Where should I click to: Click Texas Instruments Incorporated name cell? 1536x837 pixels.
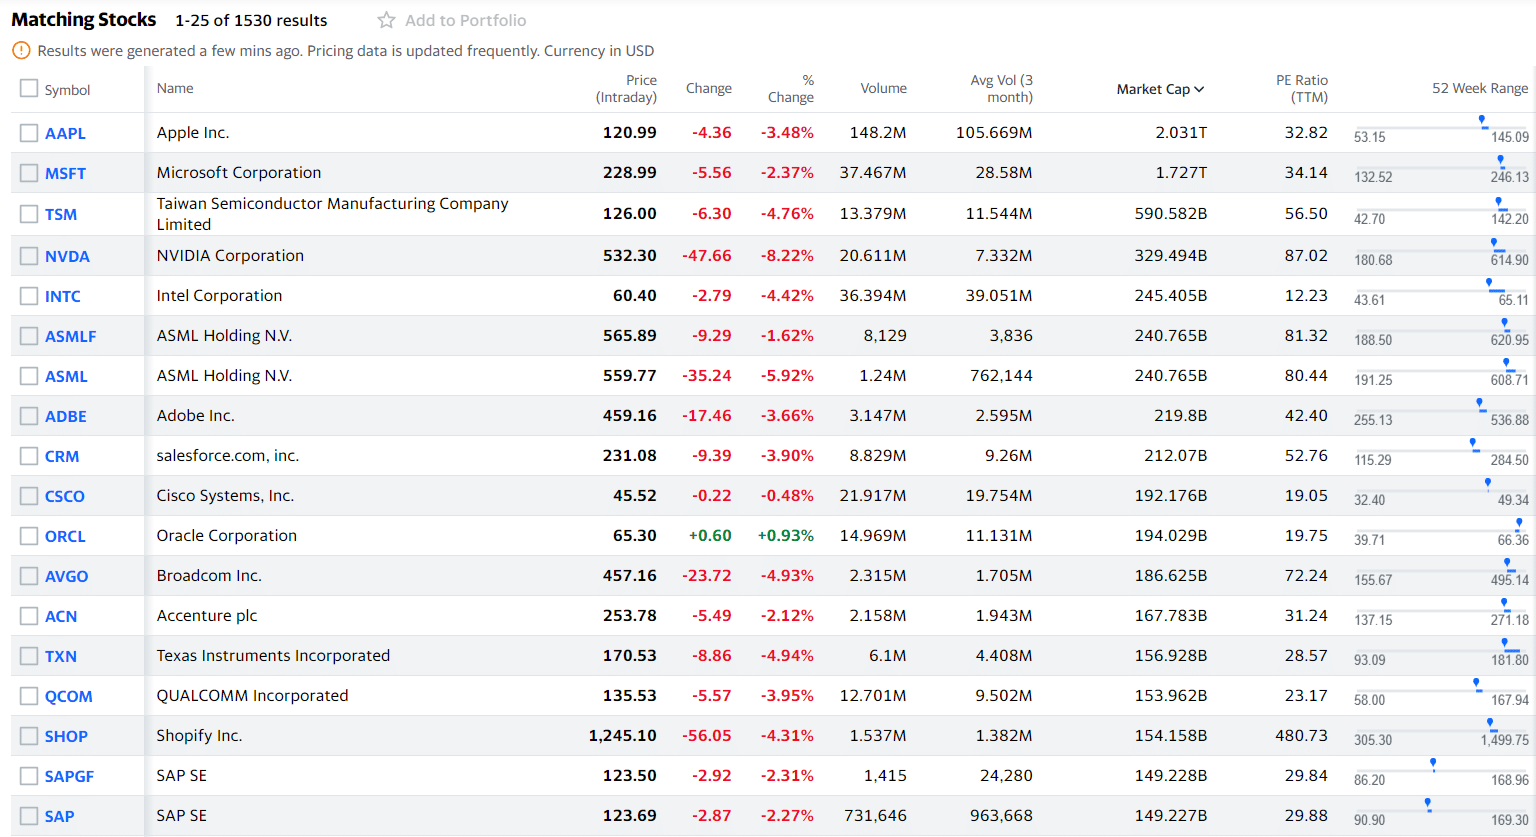pyautogui.click(x=273, y=655)
